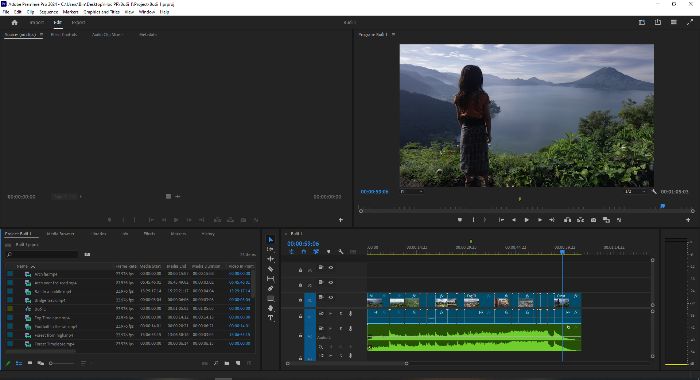Switch Project panel to list view
This screenshot has height=380, width=700.
(x=19, y=363)
